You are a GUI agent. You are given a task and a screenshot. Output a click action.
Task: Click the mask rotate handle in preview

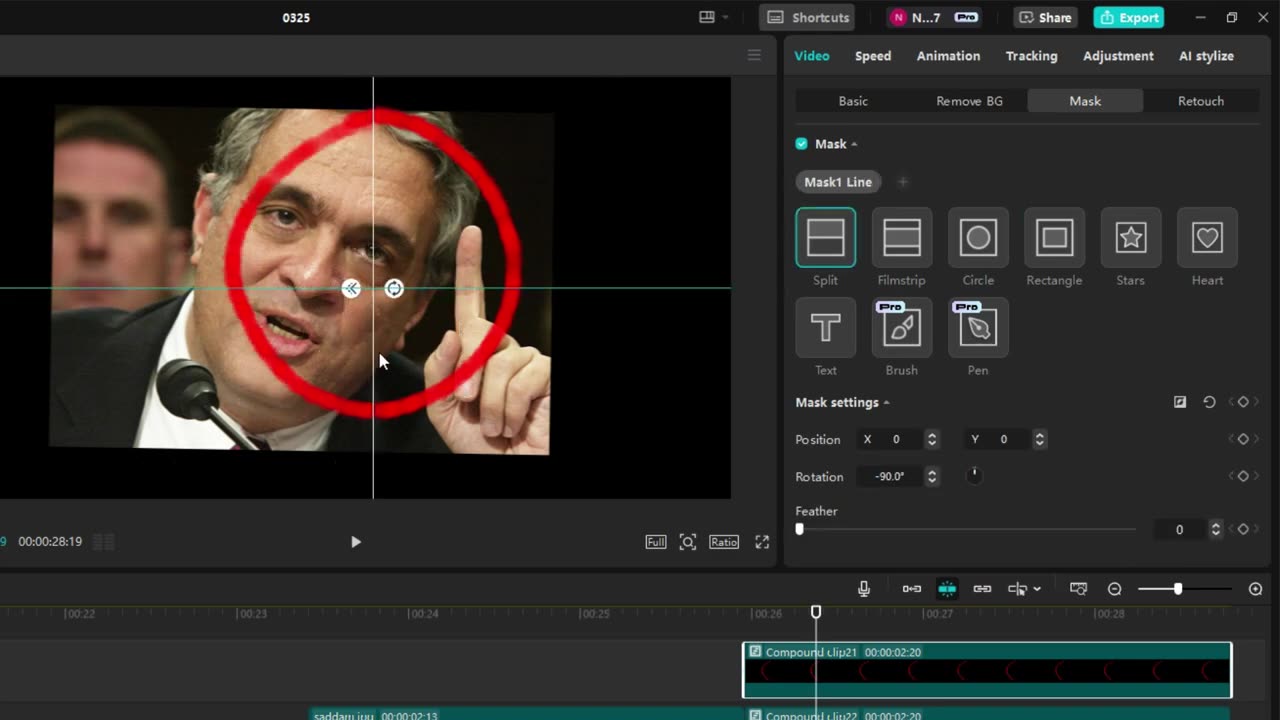tap(394, 289)
